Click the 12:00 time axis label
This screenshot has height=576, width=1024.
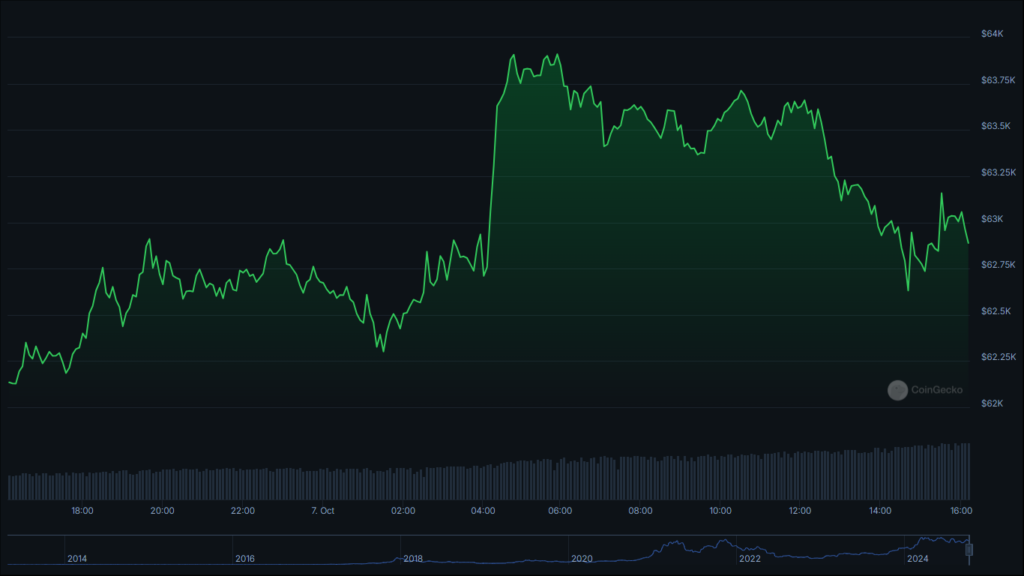[800, 511]
